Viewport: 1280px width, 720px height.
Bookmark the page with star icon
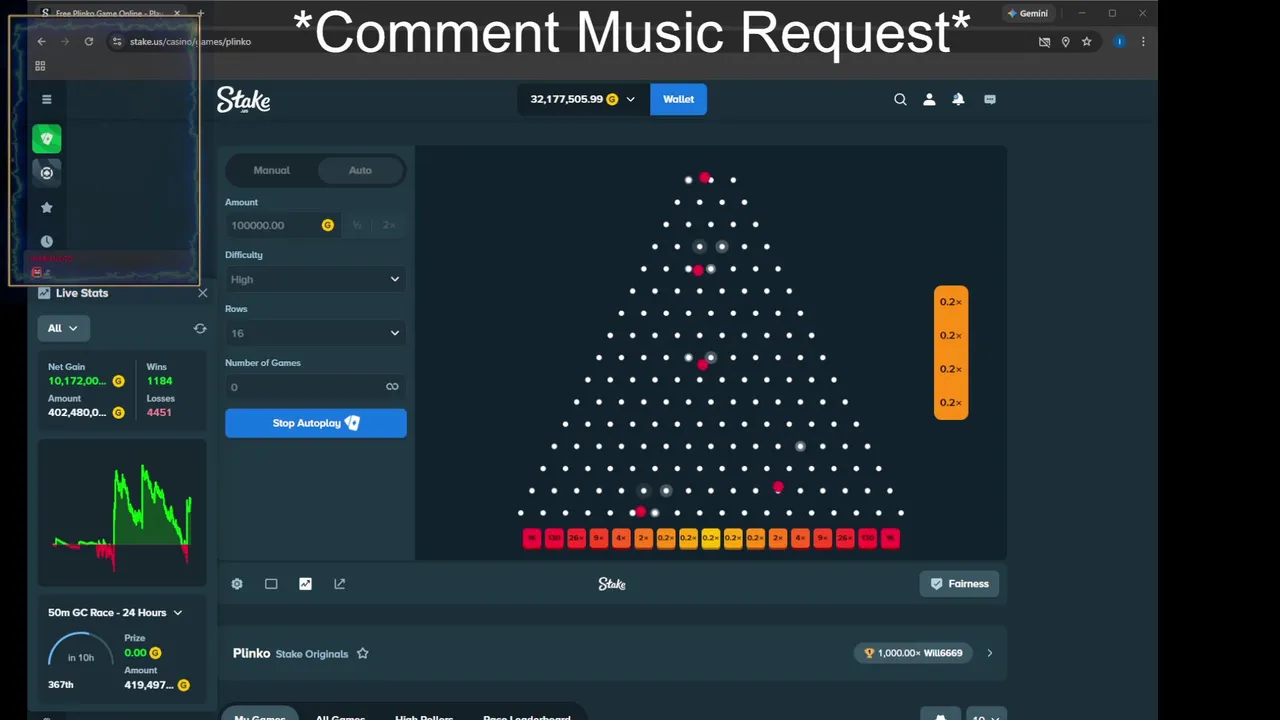click(x=1087, y=41)
